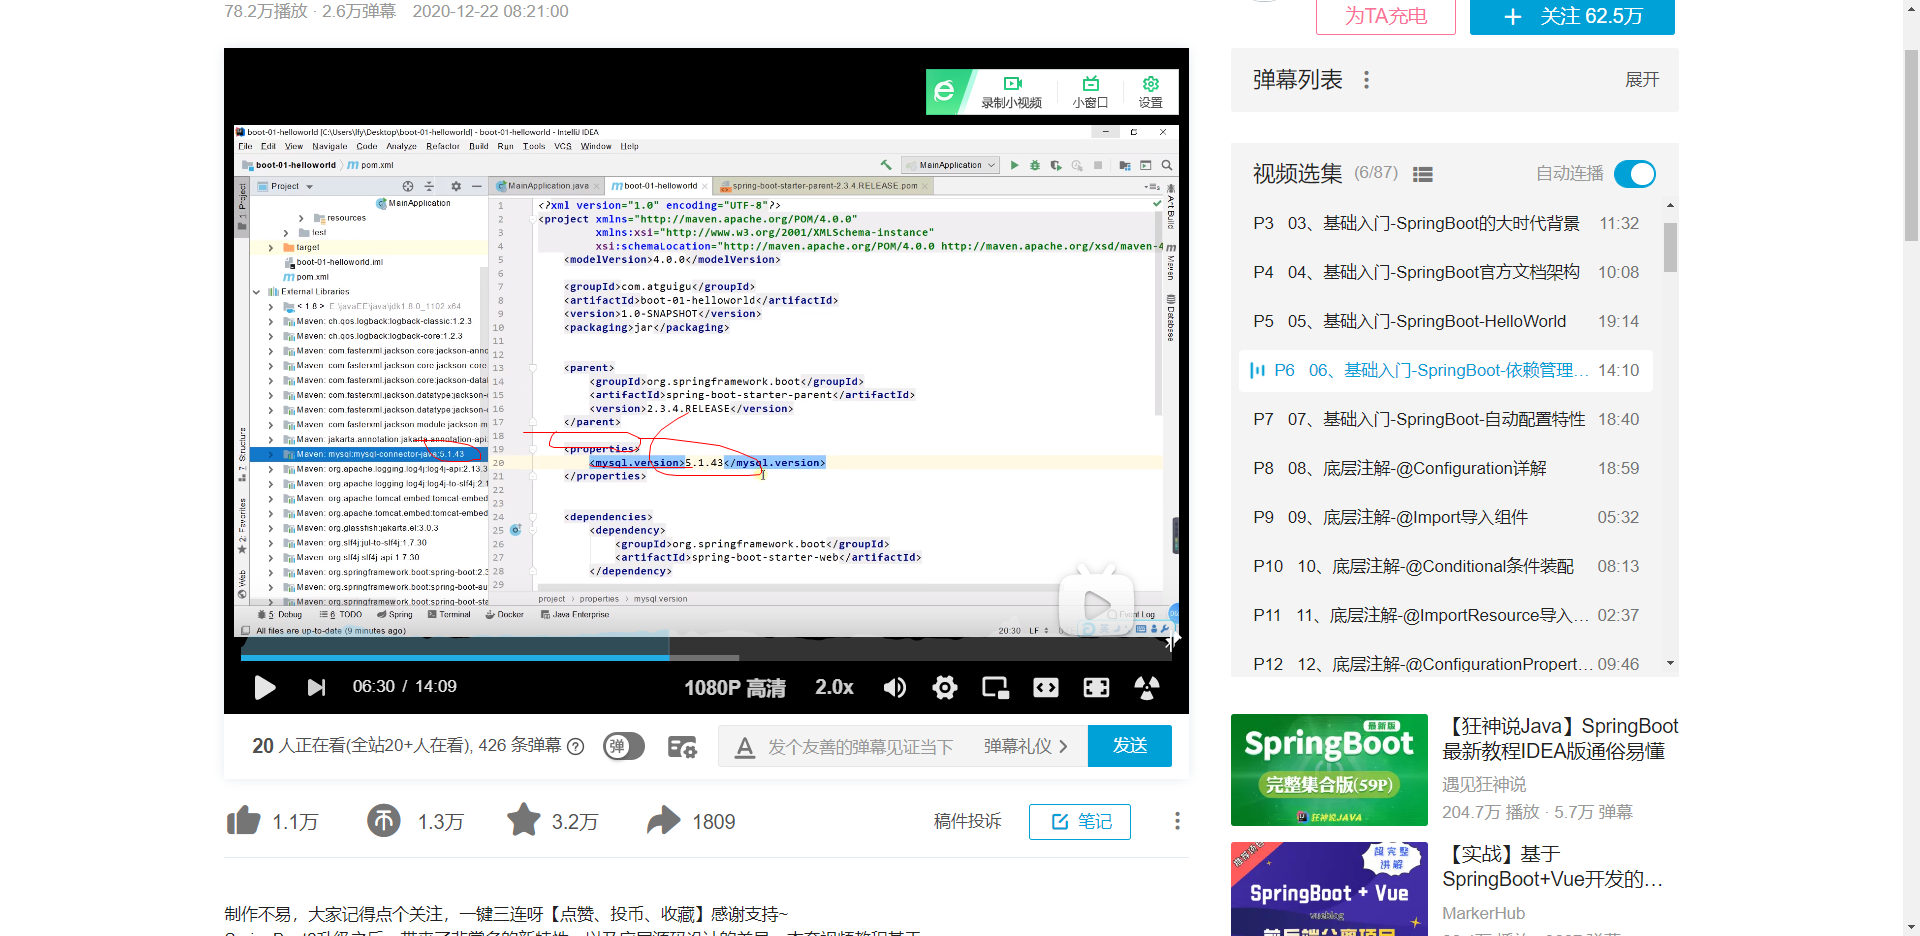Favorite the video with star icon
1920x936 pixels.
[523, 820]
